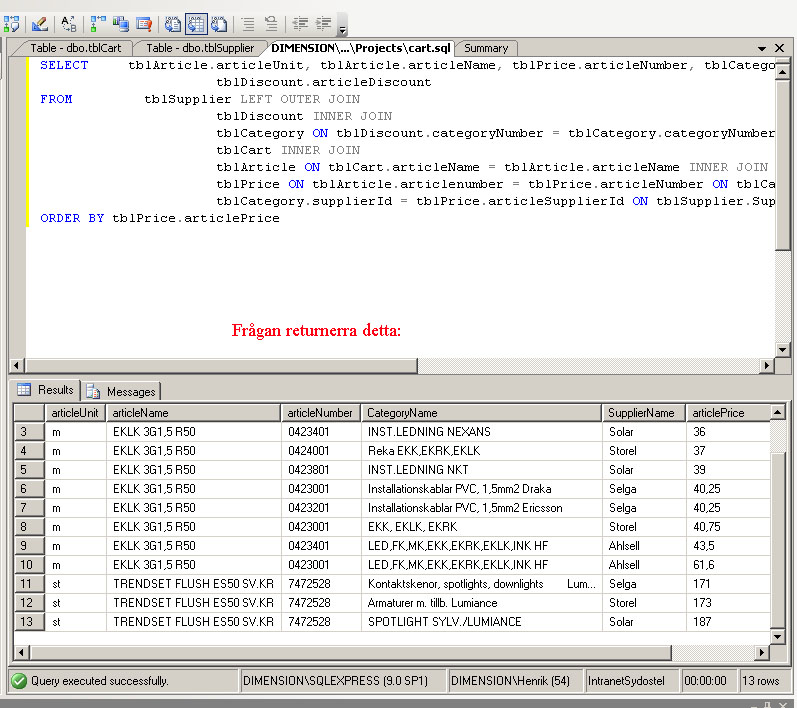797x708 pixels.
Task: Display the estimated execution plan
Action: pos(11,24)
